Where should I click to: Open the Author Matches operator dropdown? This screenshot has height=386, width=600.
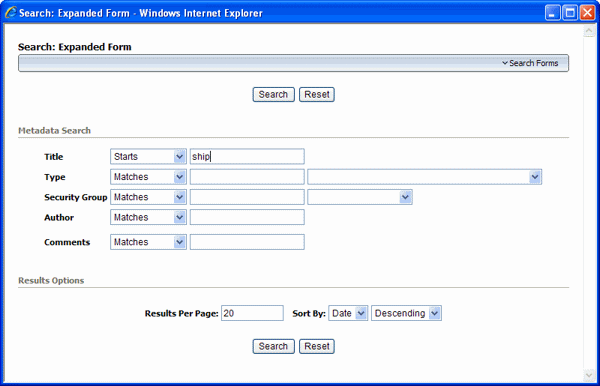[x=148, y=217]
